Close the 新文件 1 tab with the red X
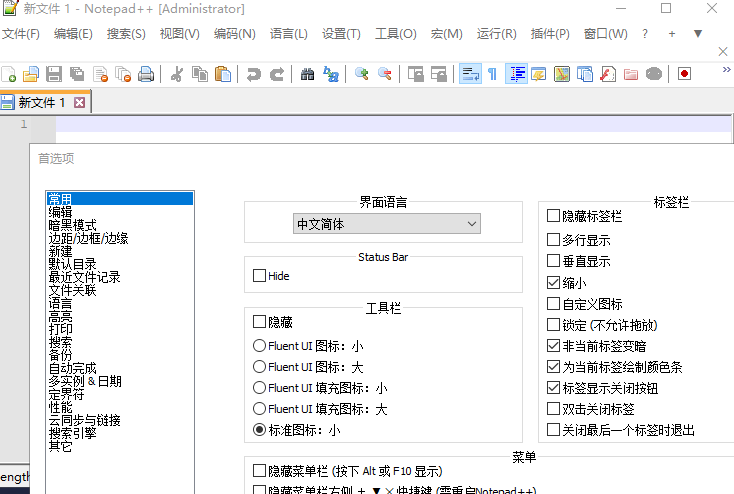The width and height of the screenshot is (734, 494). pos(80,102)
